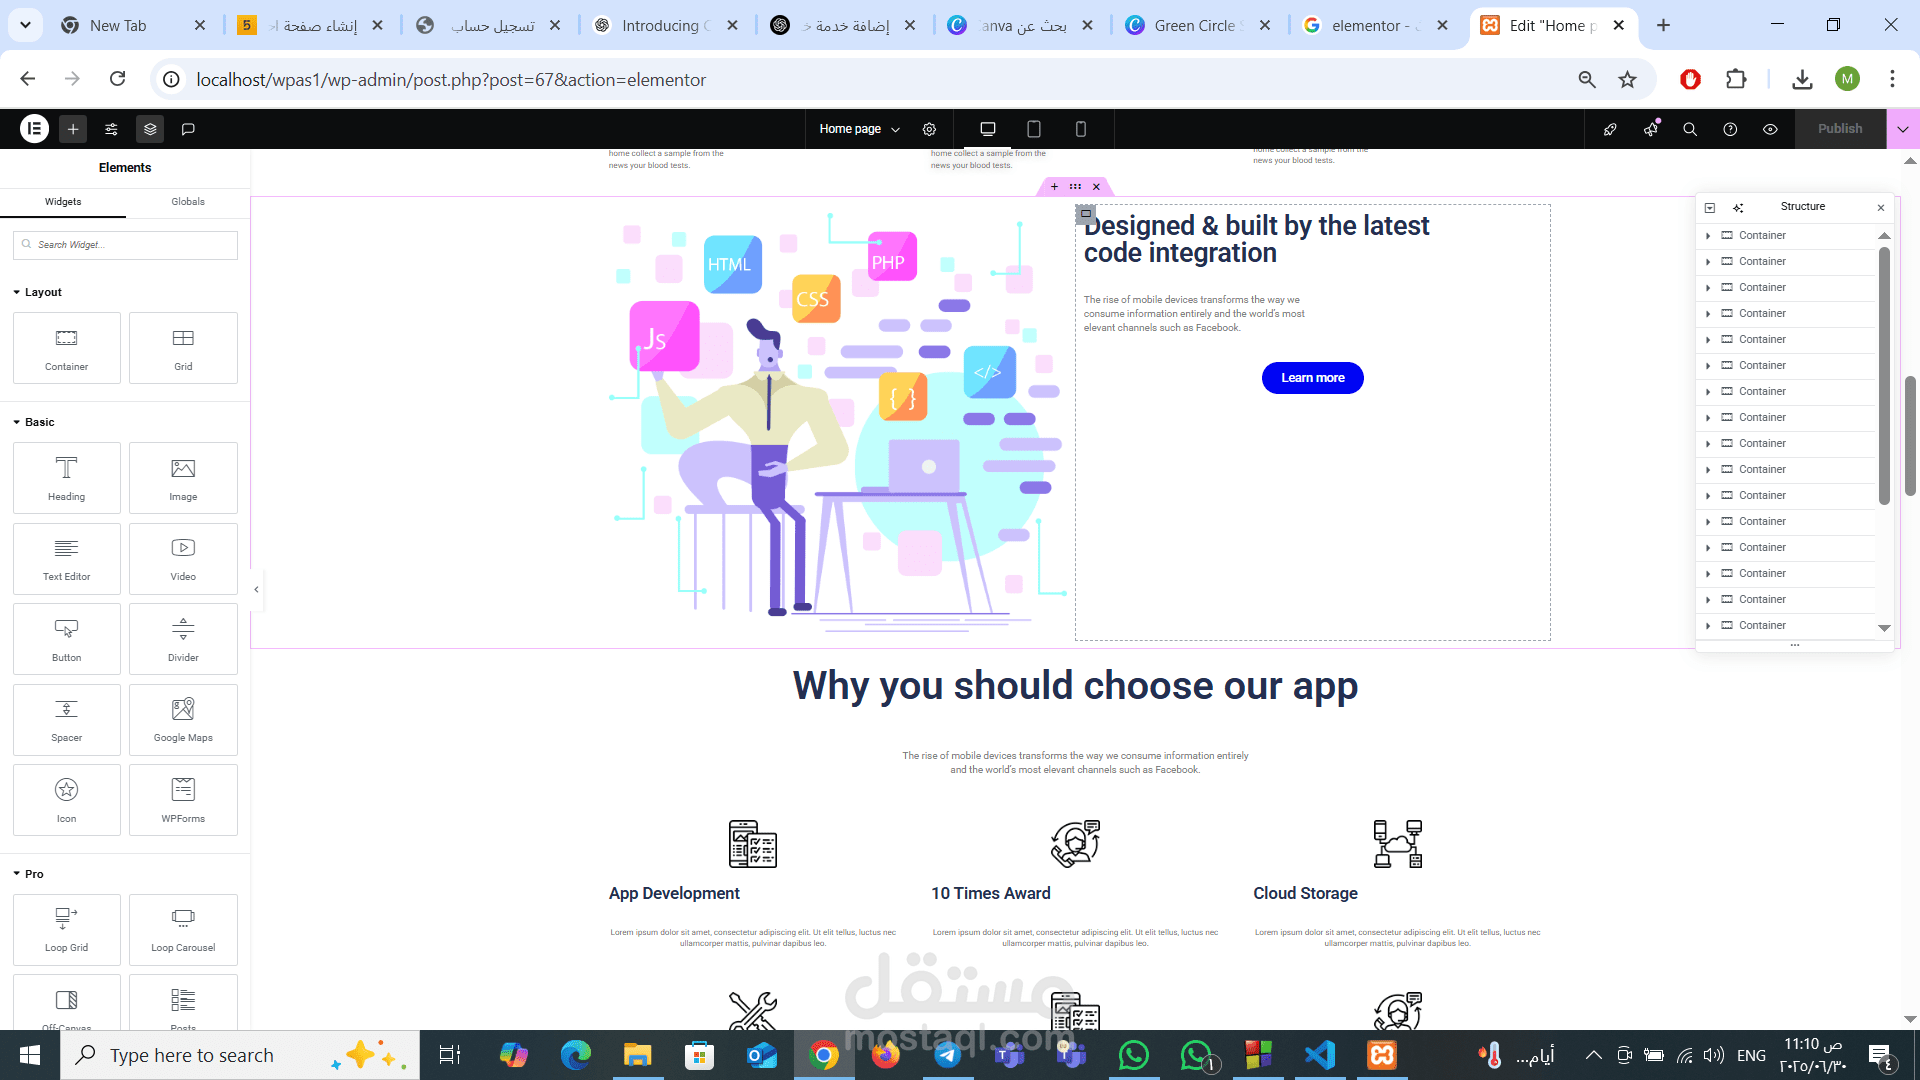Reload the page in Chrome

pos(117,79)
